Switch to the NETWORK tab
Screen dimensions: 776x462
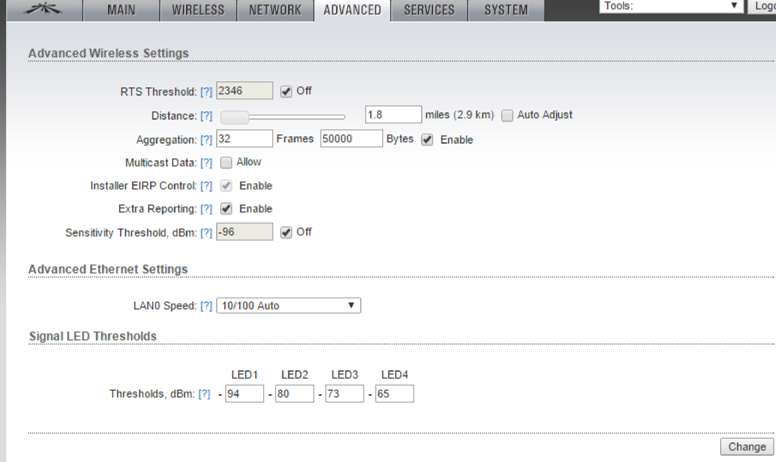point(275,10)
